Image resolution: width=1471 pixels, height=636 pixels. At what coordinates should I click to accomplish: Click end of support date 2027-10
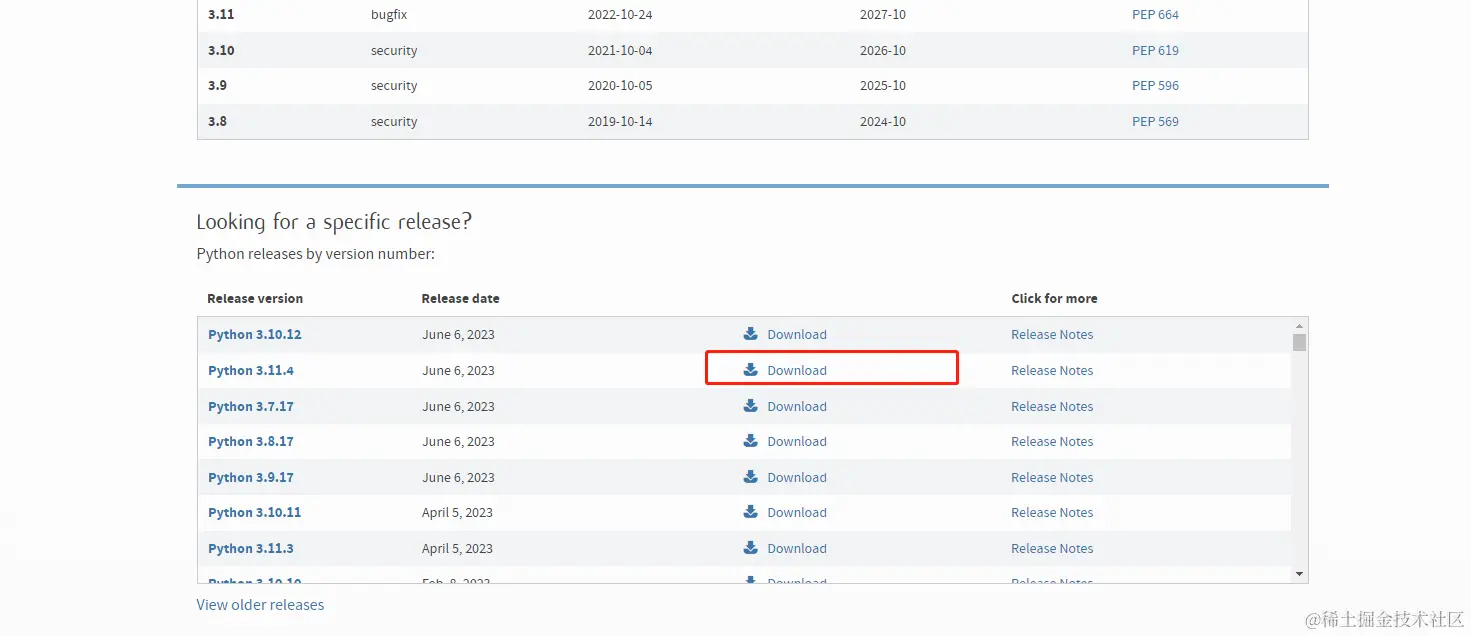883,14
